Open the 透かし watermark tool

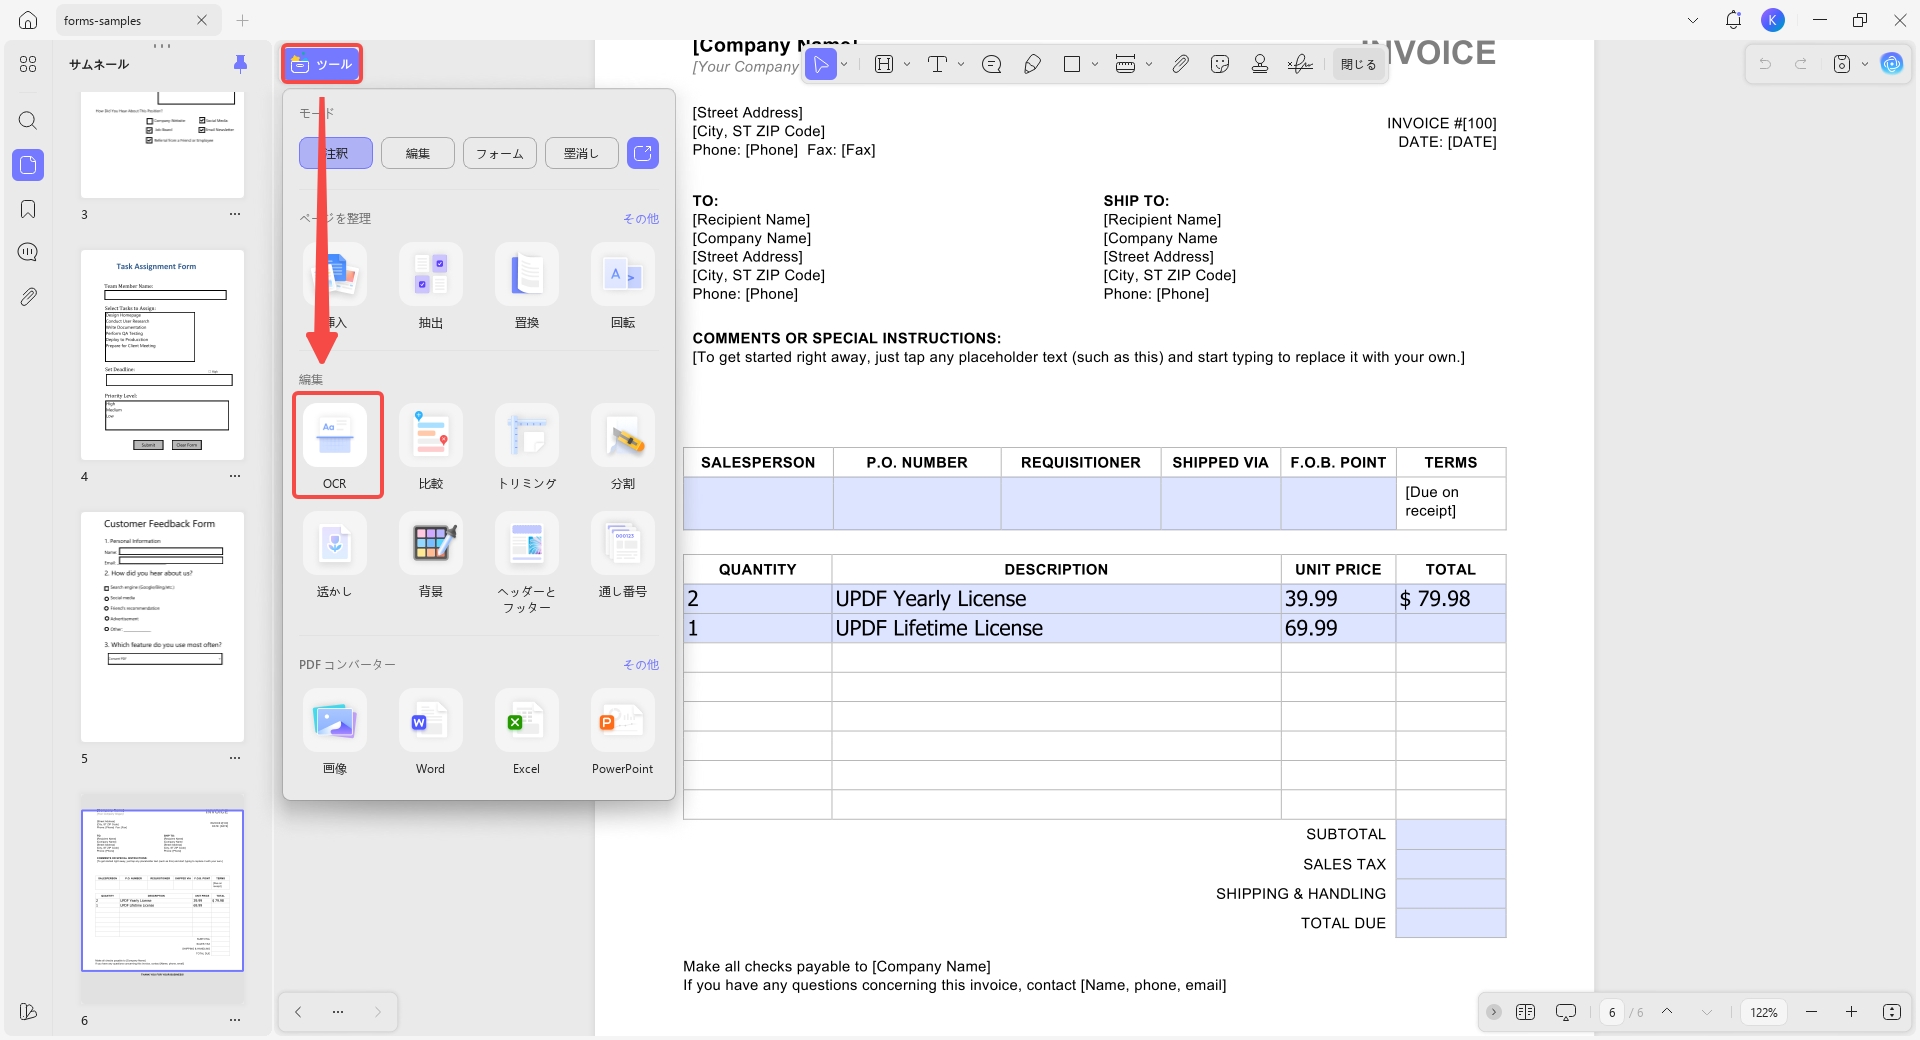point(335,555)
